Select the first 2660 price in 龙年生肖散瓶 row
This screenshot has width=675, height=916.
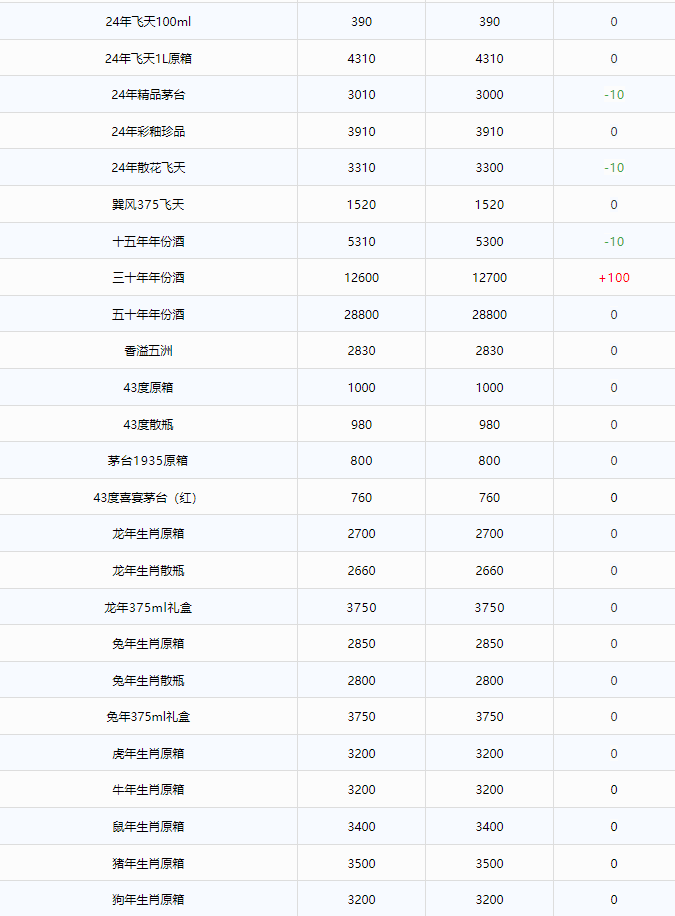361,571
